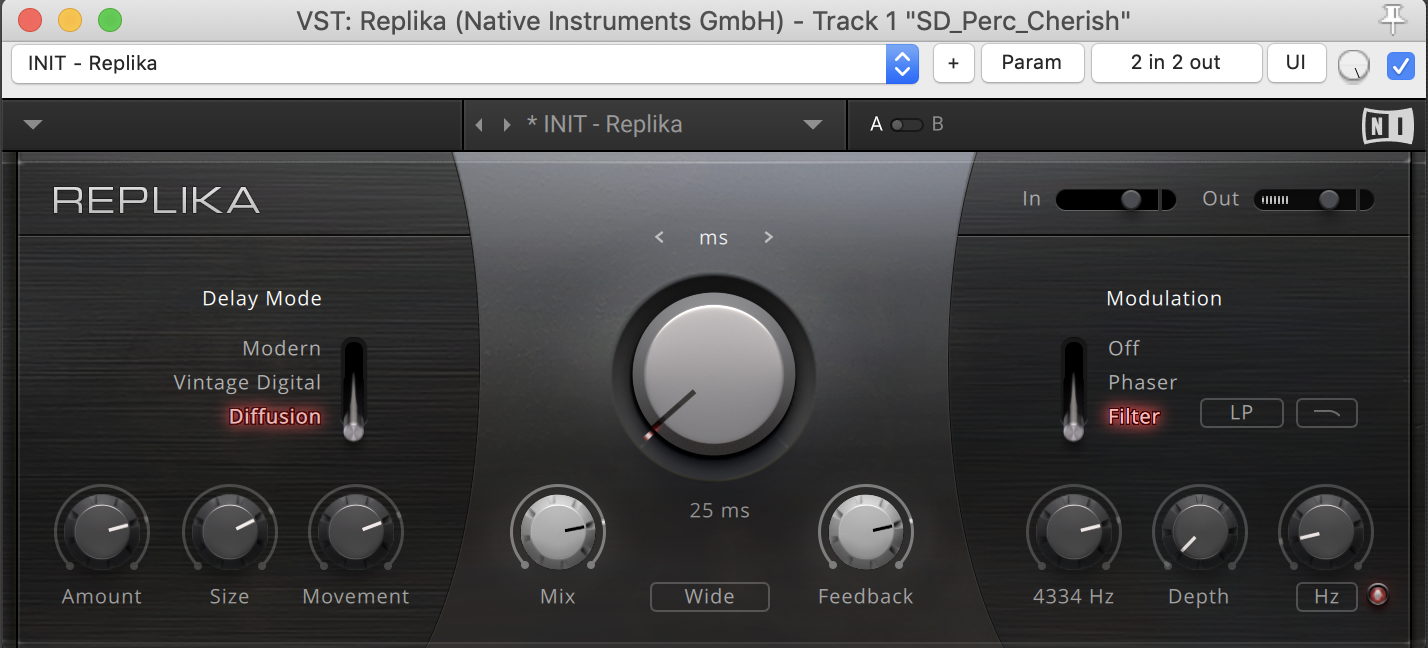
Task: Open the LP filter type selector
Action: 1242,412
